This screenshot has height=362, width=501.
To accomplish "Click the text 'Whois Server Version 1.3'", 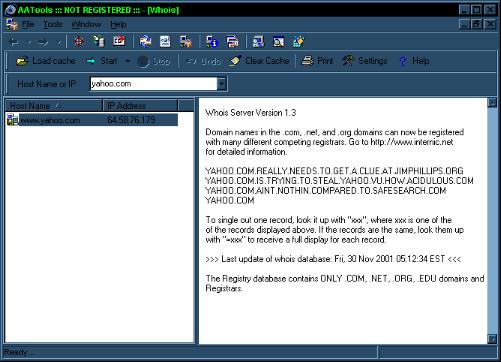I will (251, 113).
